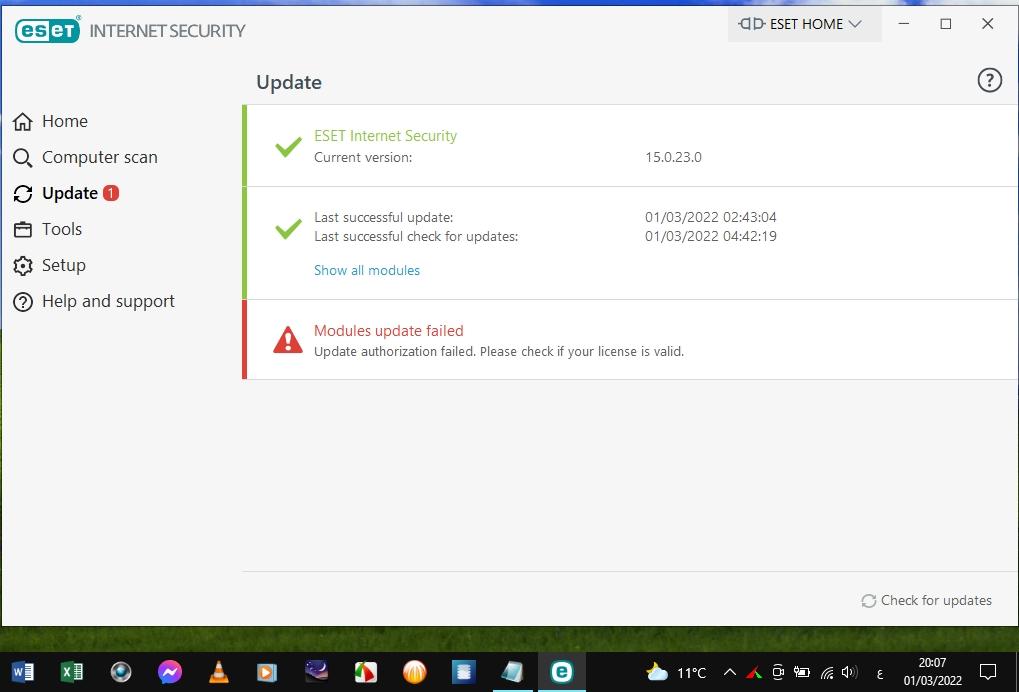Click the Home house icon
The height and width of the screenshot is (692, 1019).
(23, 122)
